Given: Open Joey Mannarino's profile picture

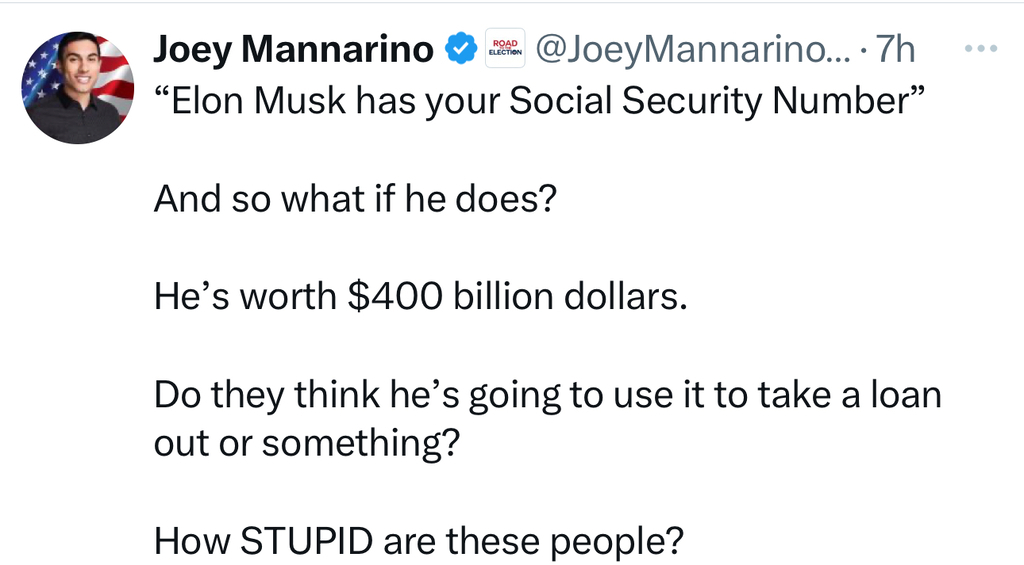Looking at the screenshot, I should click(x=78, y=88).
